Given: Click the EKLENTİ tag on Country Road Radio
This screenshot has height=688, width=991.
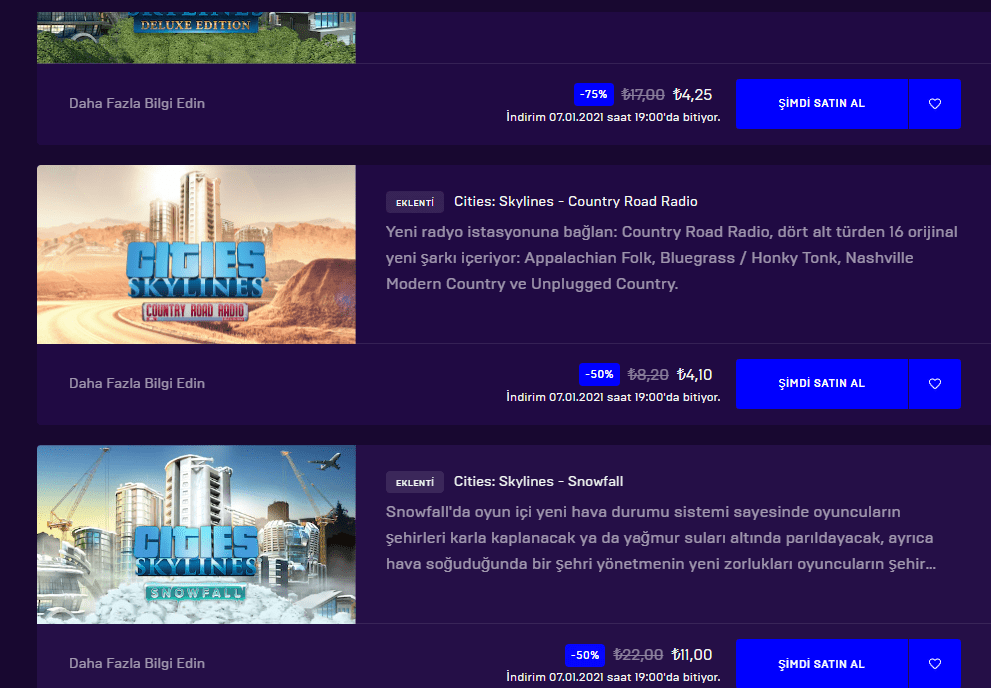Looking at the screenshot, I should point(415,202).
